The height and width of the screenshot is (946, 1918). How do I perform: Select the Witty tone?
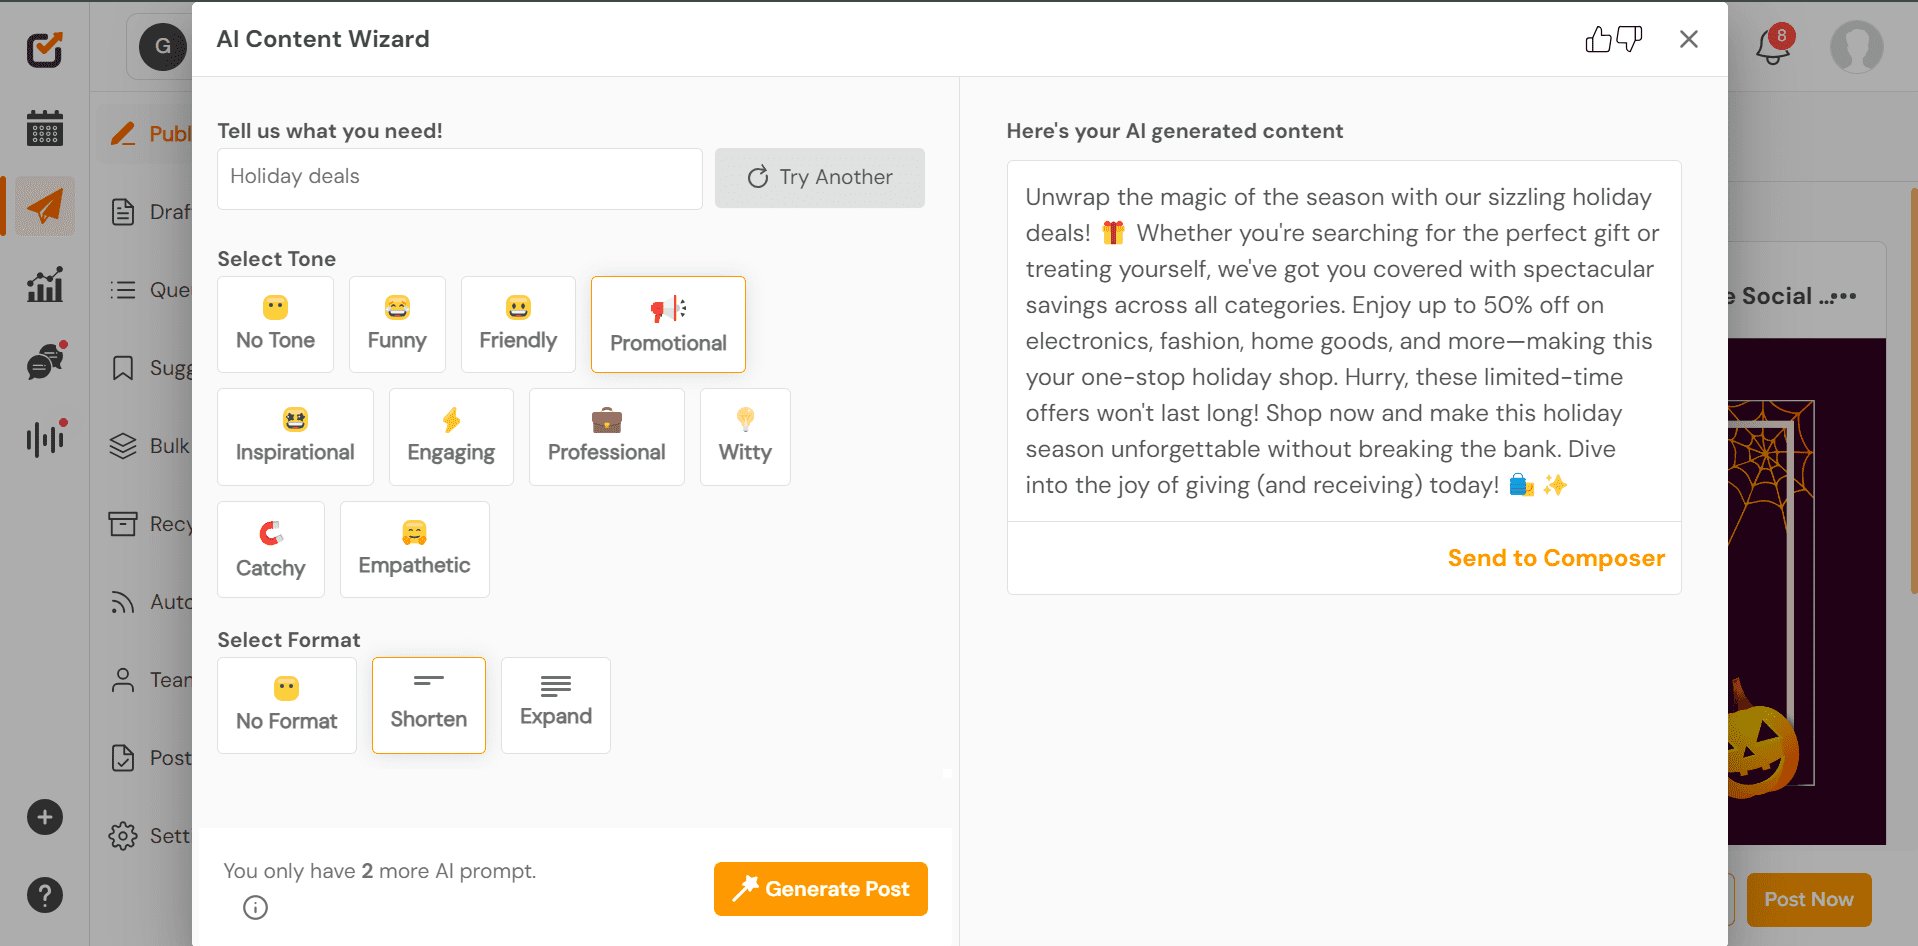(x=744, y=437)
